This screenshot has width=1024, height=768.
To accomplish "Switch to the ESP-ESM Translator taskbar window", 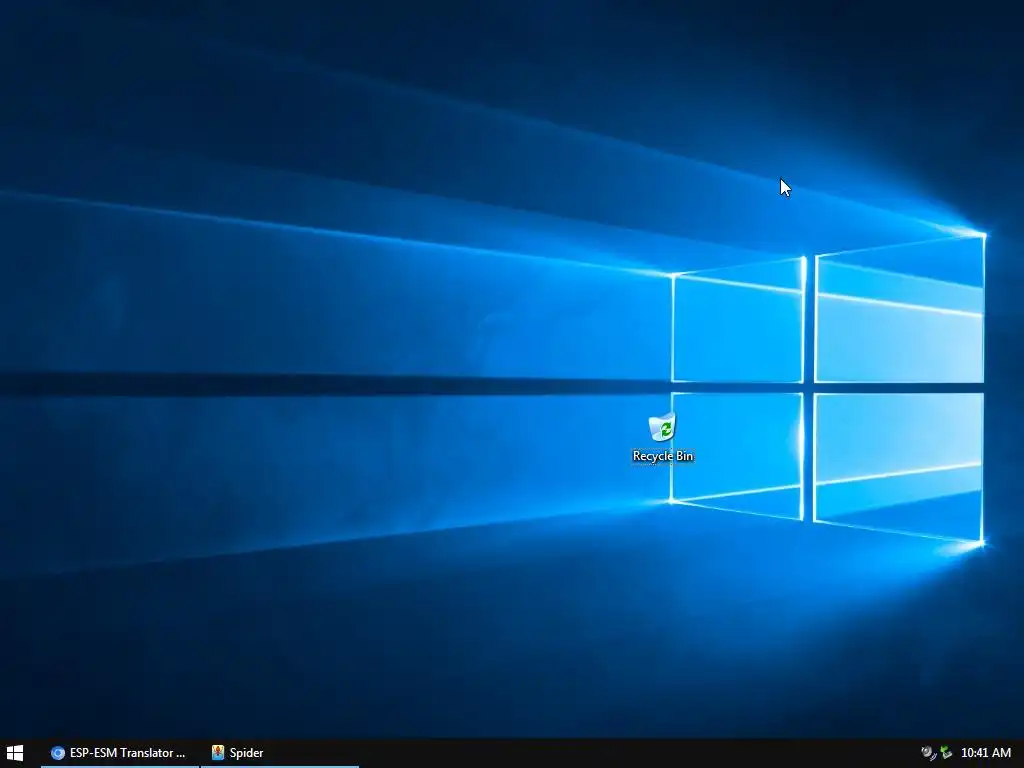I will click(x=120, y=753).
